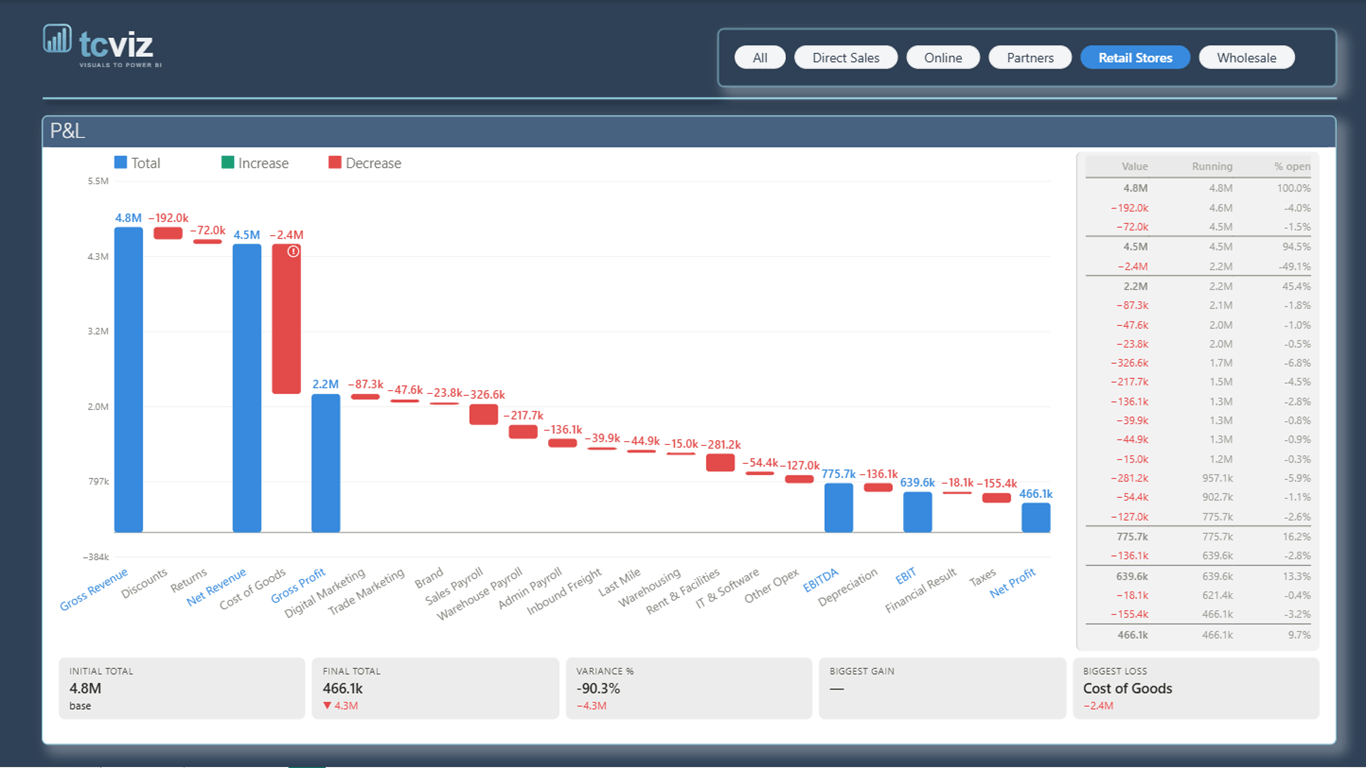Click the Digital Marketing axis label

325,593
